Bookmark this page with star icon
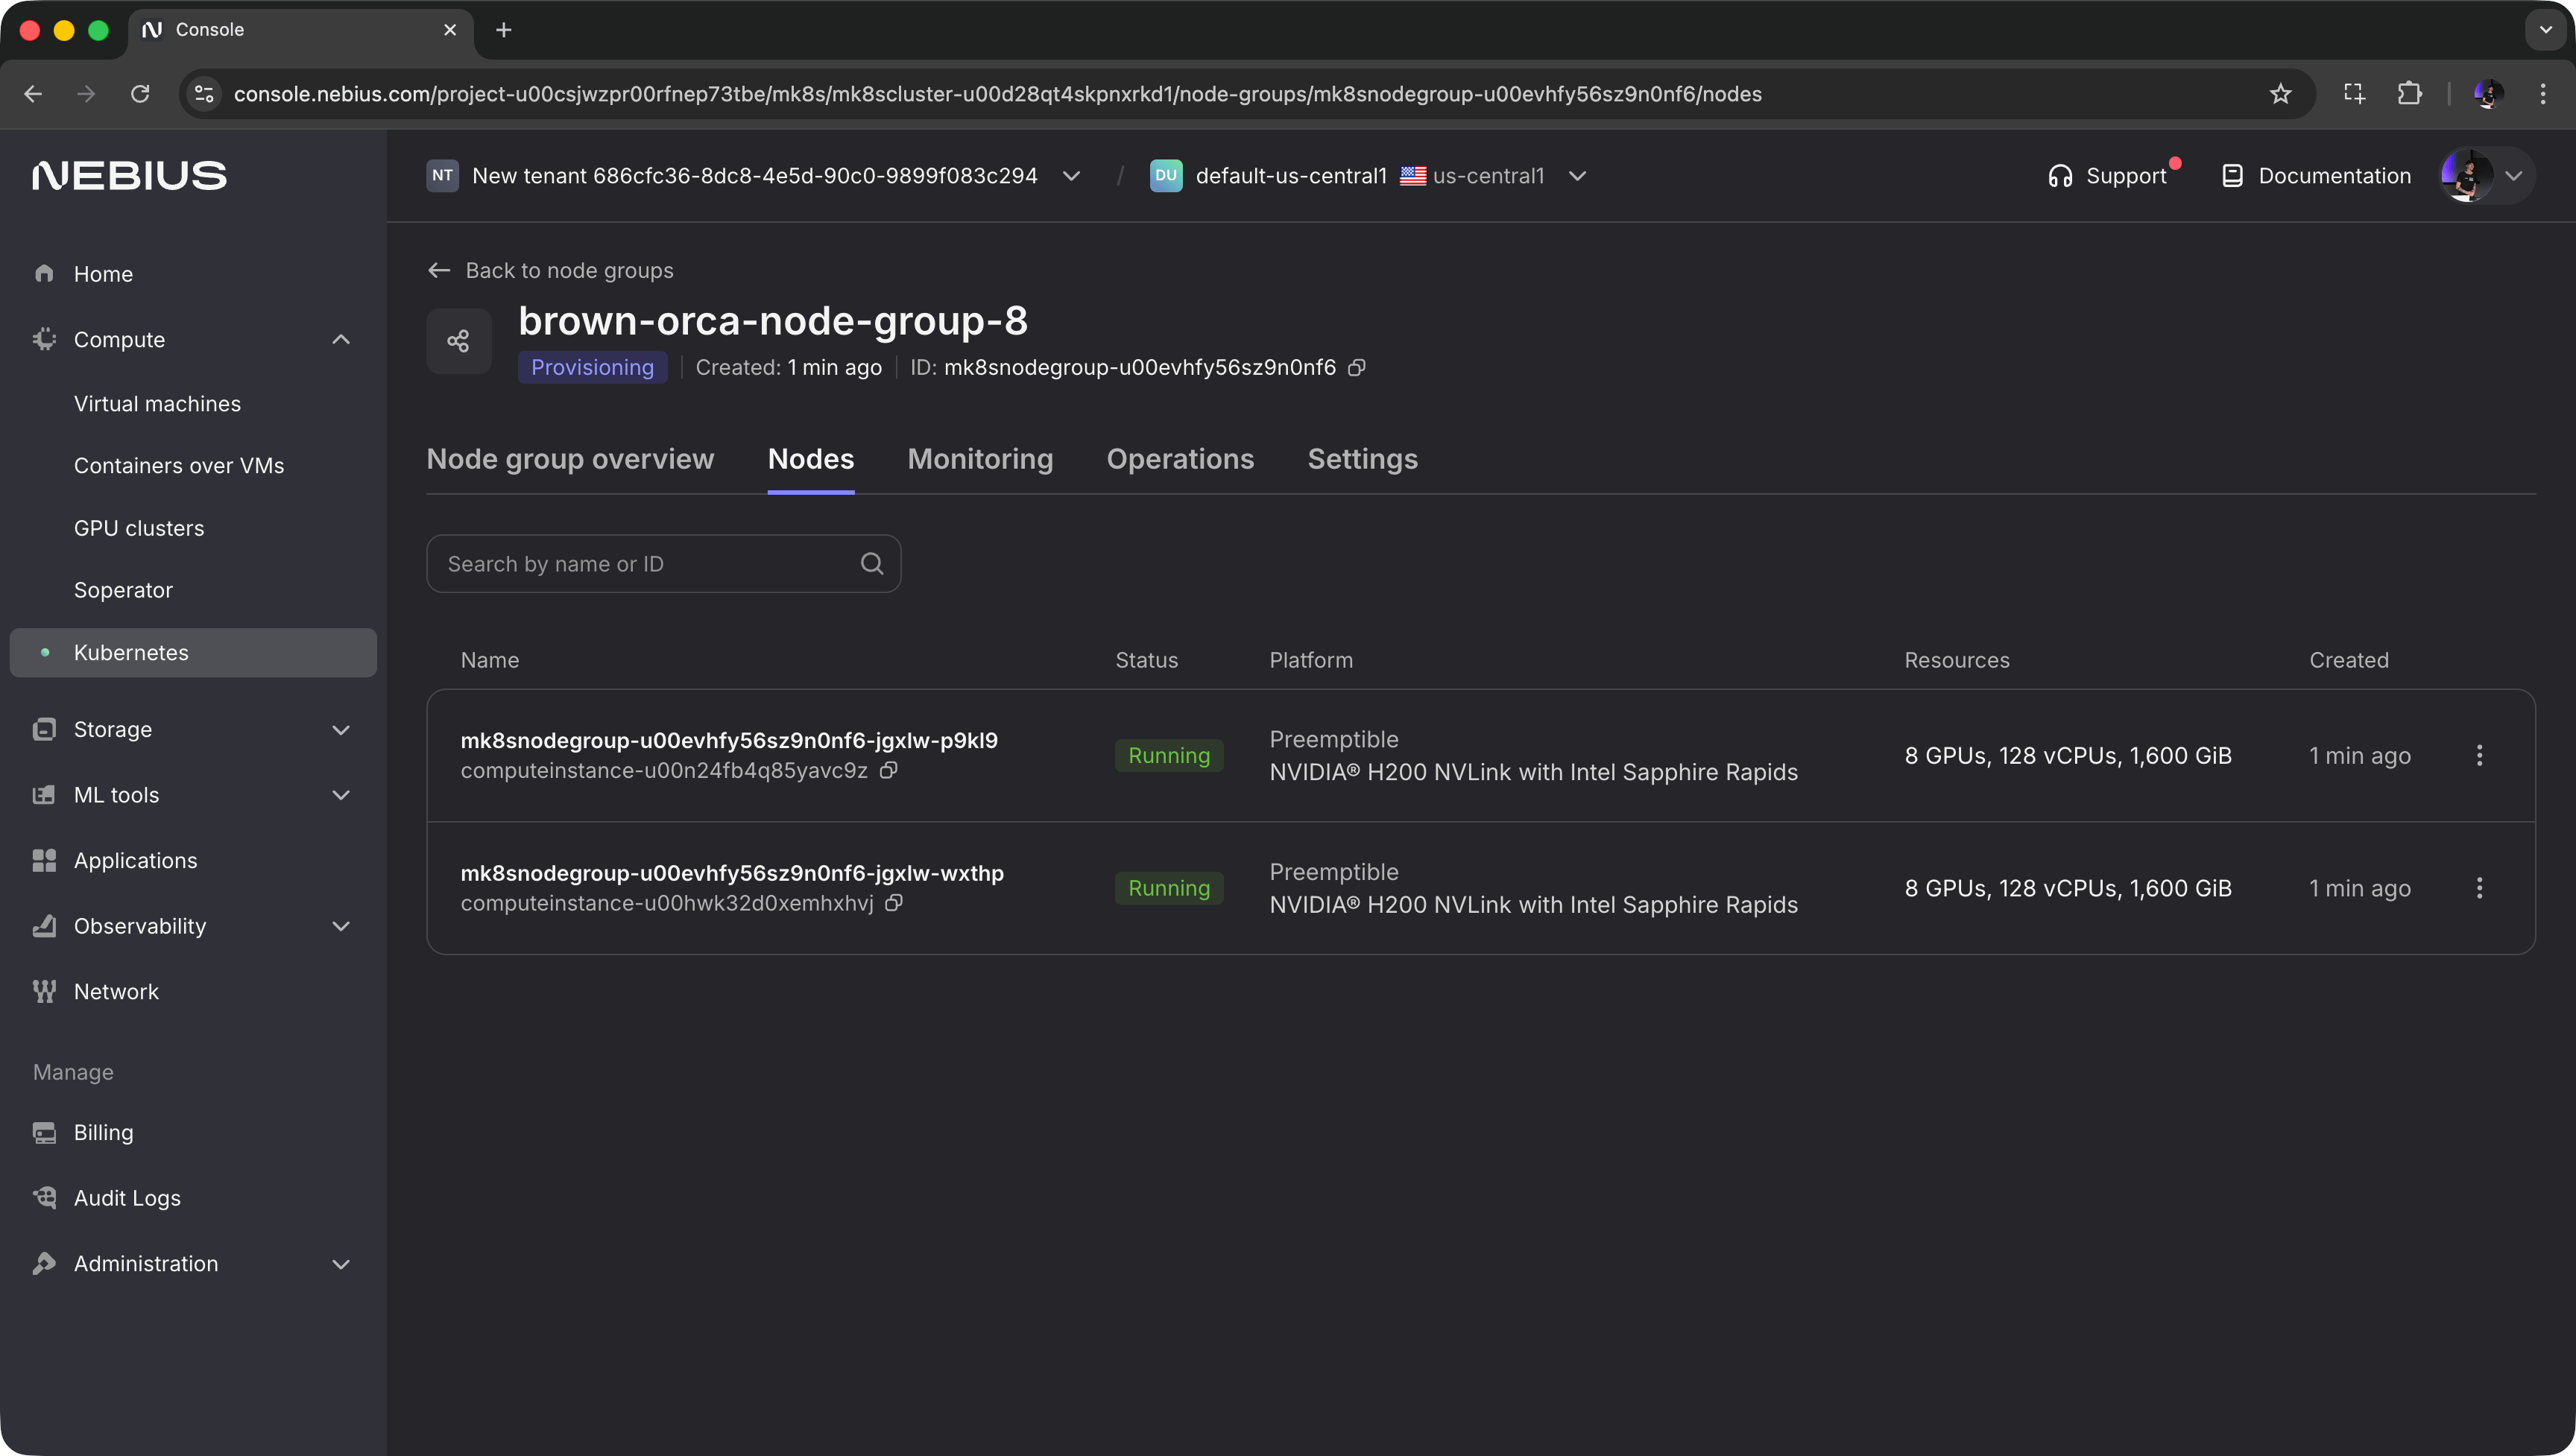The image size is (2576, 1456). 2280,94
